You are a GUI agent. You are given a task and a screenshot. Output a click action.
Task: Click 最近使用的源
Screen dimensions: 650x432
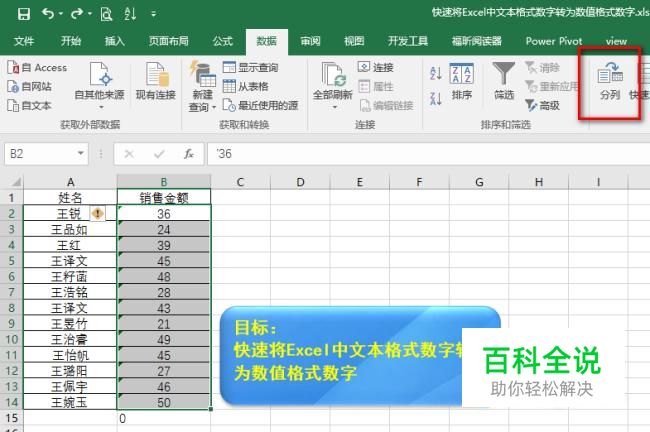(x=260, y=105)
